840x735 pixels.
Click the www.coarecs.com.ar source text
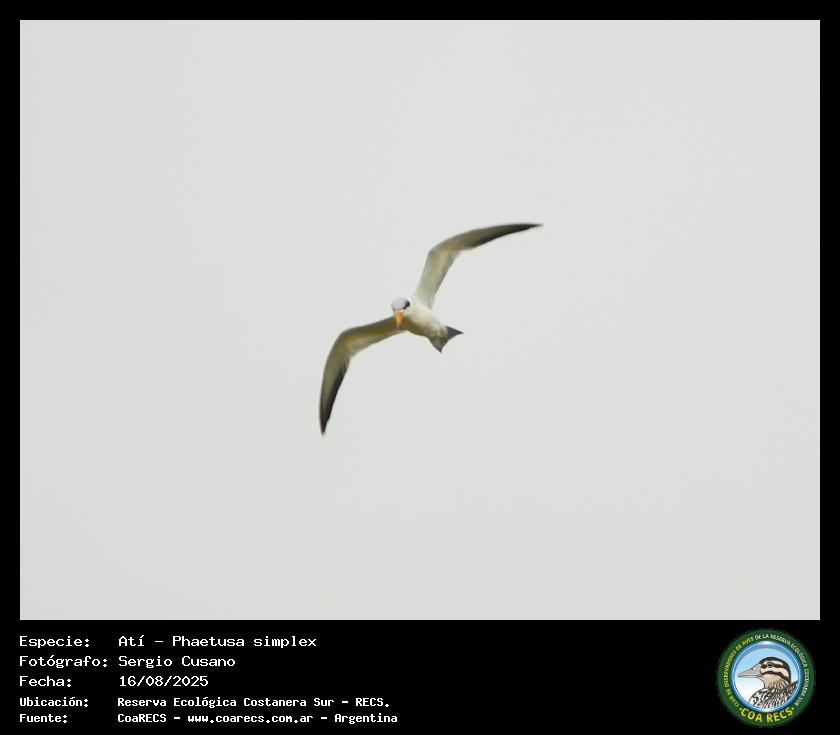(250, 718)
